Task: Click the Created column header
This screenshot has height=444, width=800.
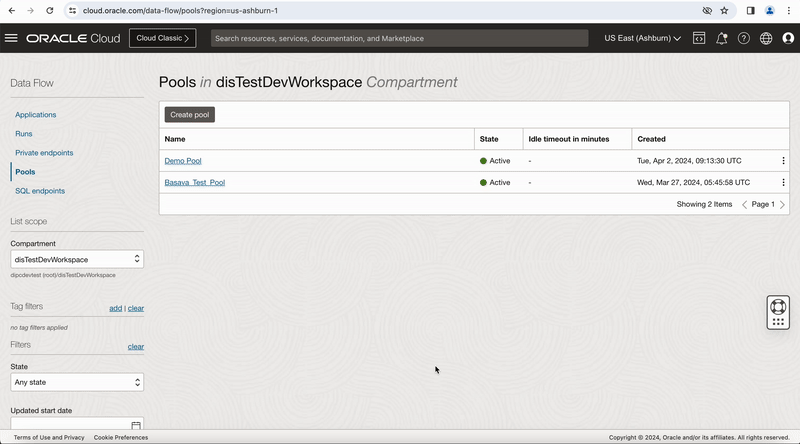Action: (x=652, y=139)
